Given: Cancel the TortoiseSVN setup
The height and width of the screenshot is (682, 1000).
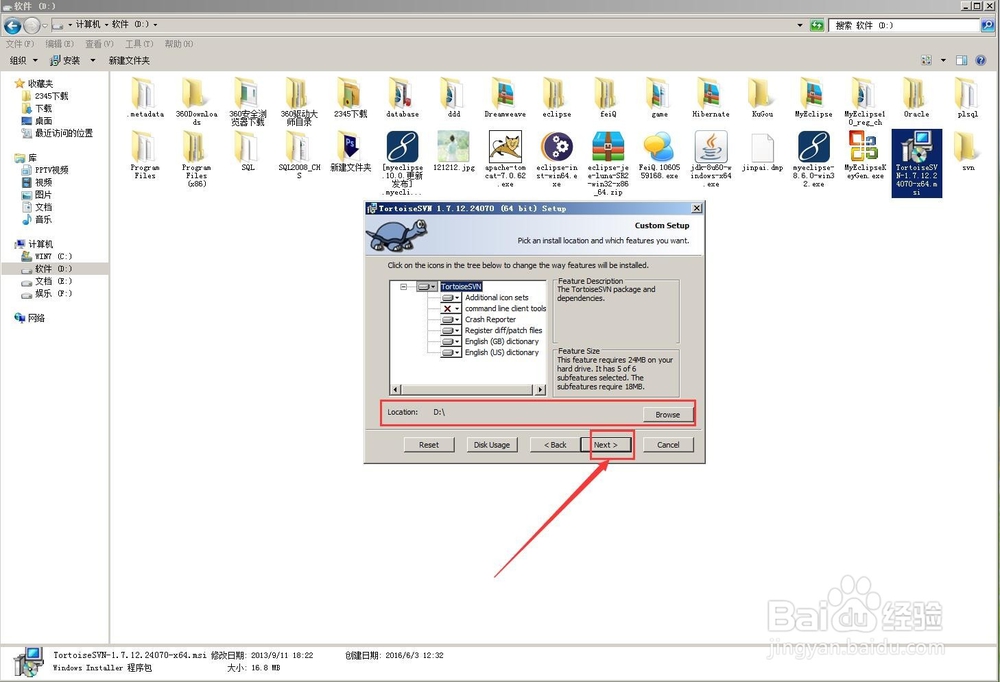Looking at the screenshot, I should [x=668, y=445].
